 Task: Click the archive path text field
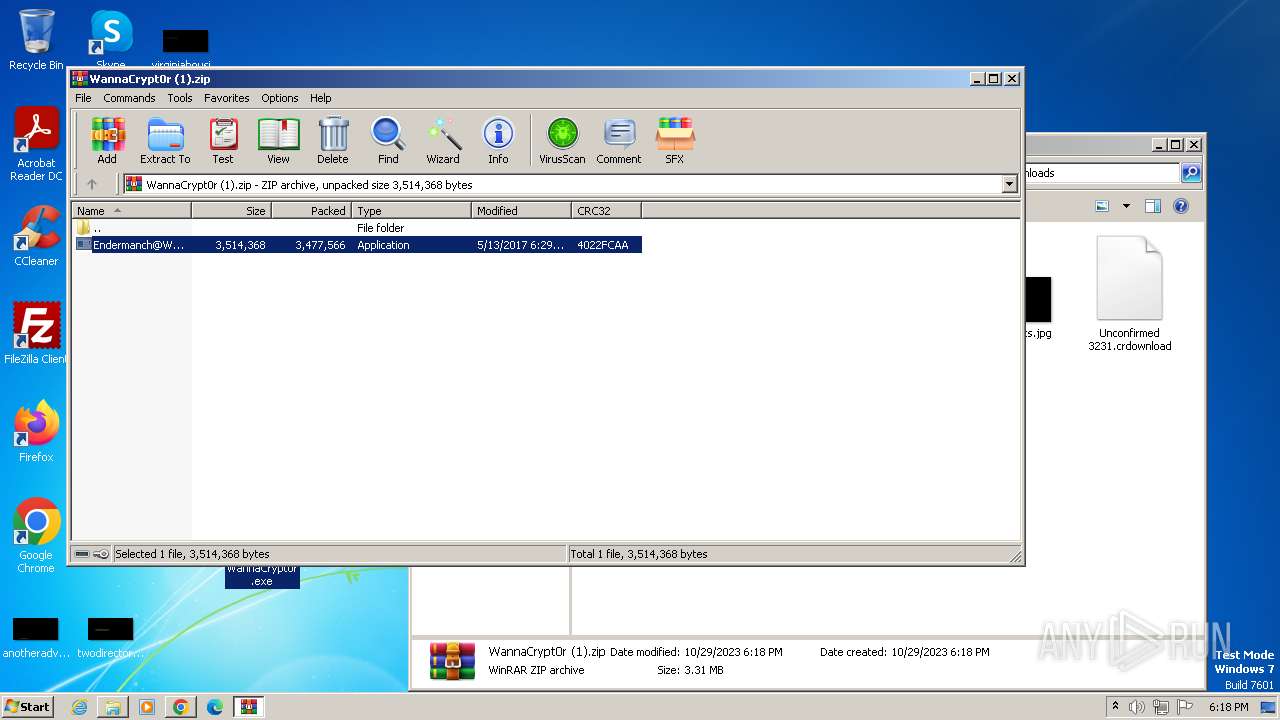tap(563, 184)
